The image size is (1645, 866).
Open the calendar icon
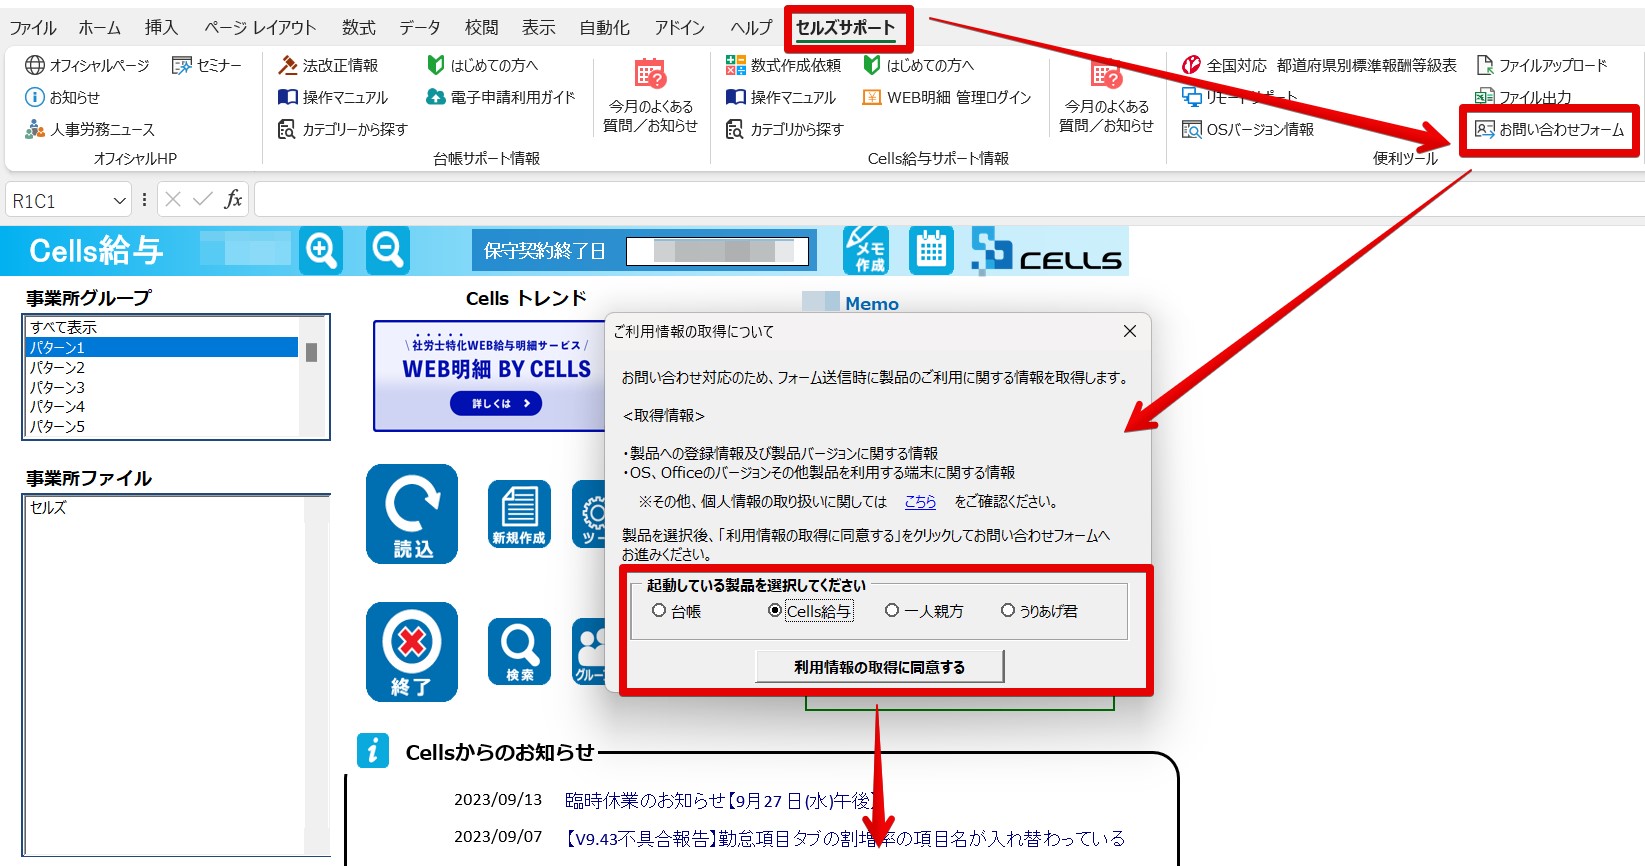[931, 250]
